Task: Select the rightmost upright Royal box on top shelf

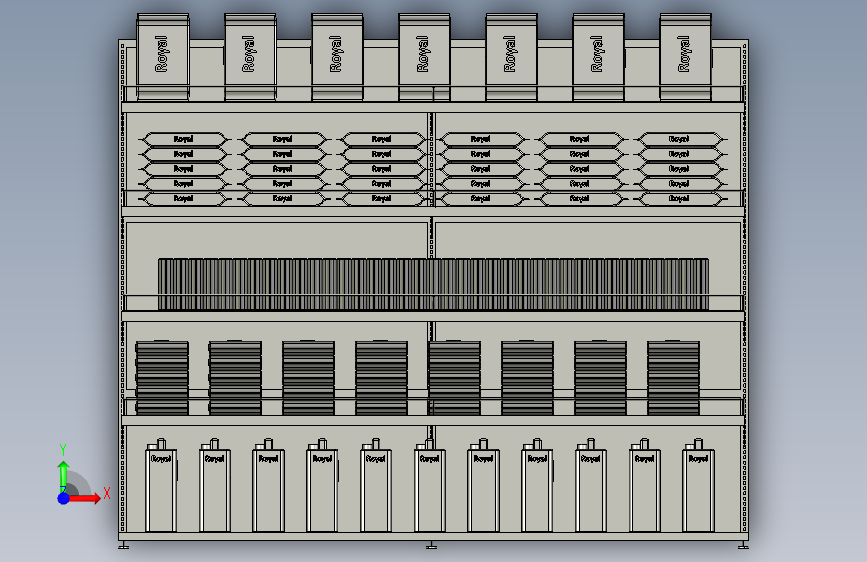Action: pos(686,58)
